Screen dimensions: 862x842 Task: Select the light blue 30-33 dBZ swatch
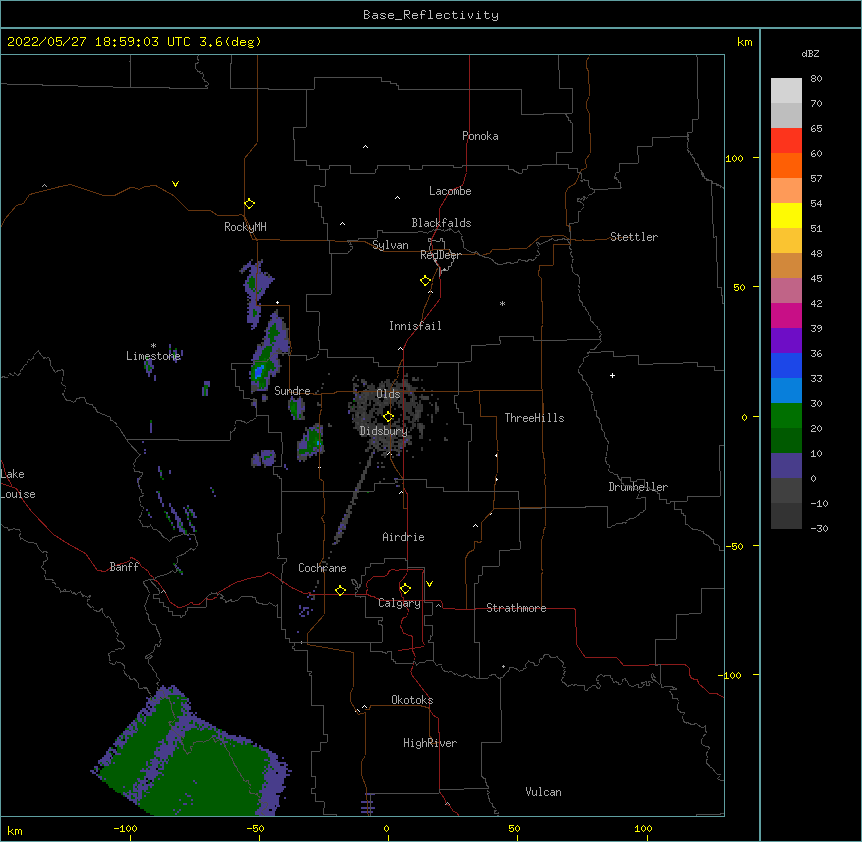[786, 391]
